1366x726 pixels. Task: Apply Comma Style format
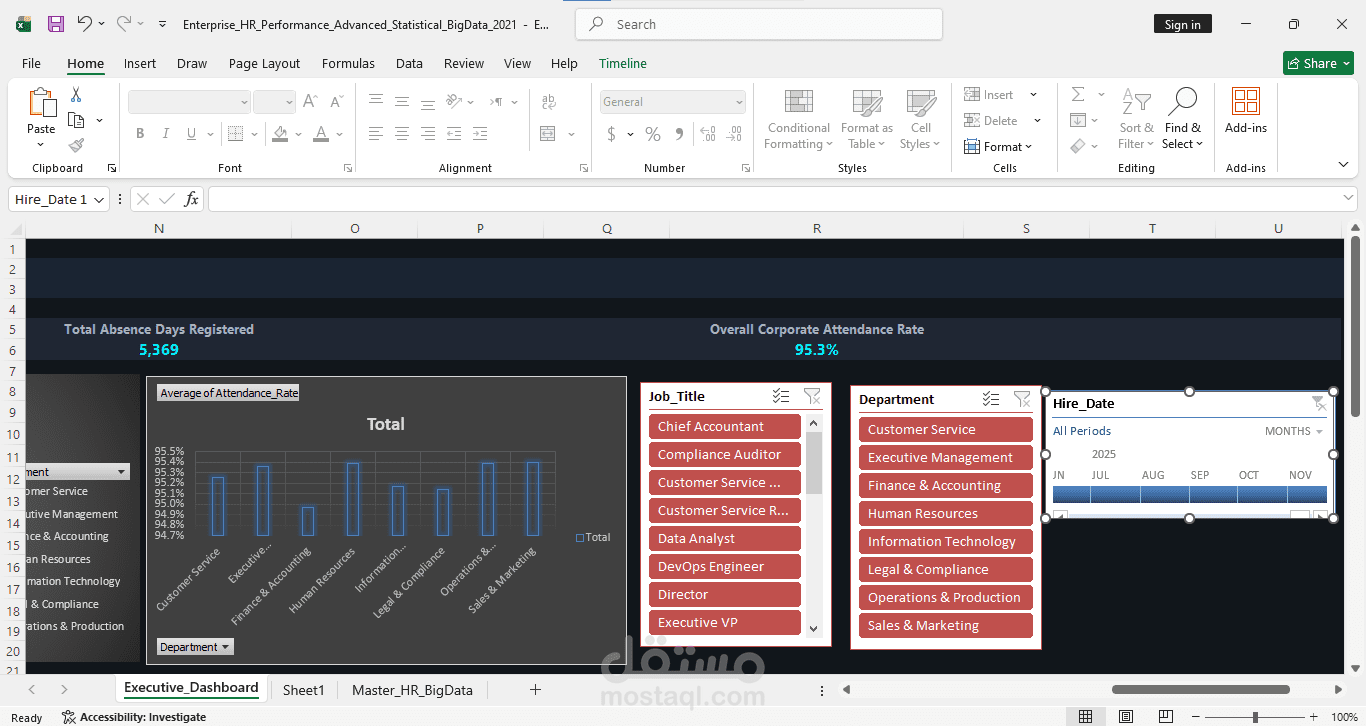[x=681, y=134]
